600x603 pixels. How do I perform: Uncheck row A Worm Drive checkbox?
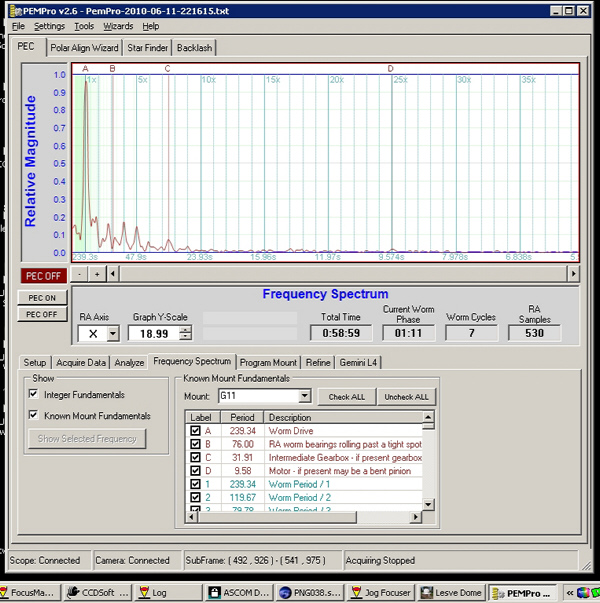click(x=195, y=431)
